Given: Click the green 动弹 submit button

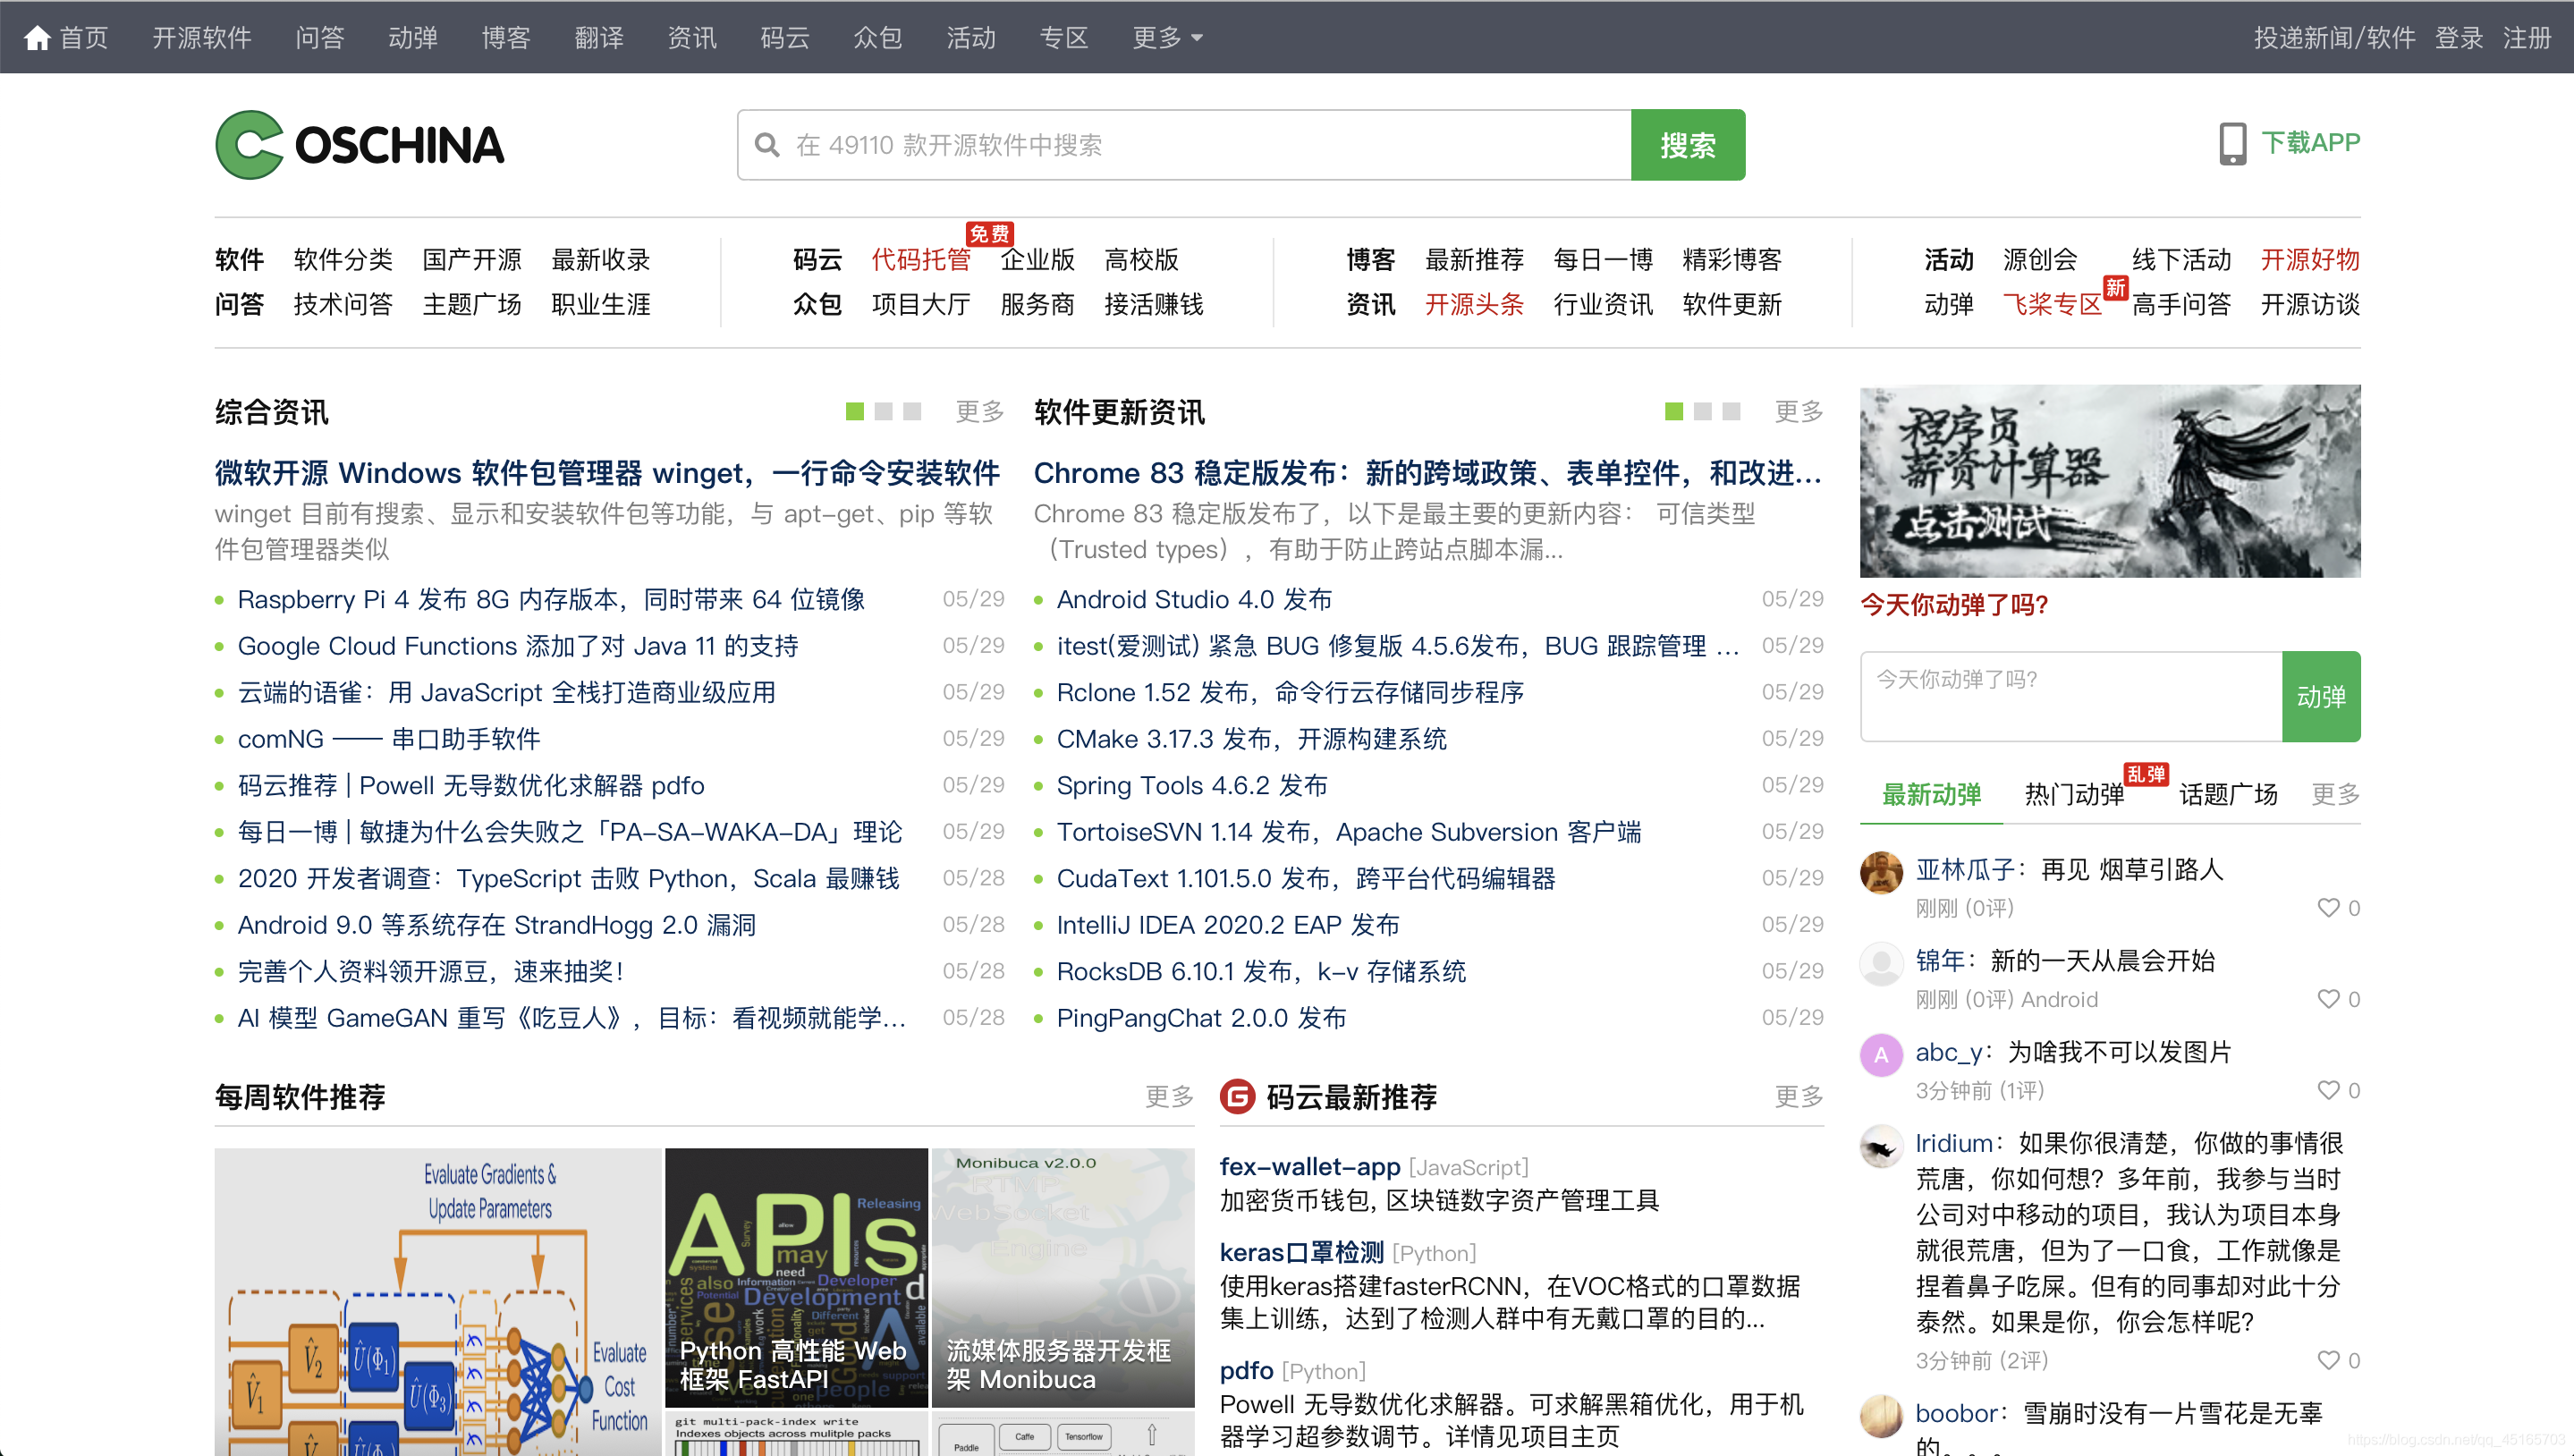Looking at the screenshot, I should (x=2321, y=697).
